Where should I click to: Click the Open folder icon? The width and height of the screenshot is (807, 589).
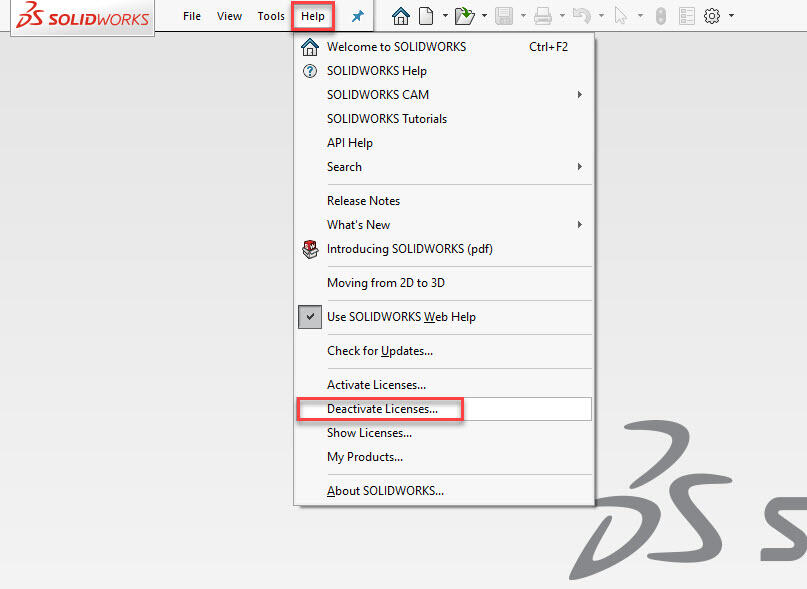click(x=464, y=16)
